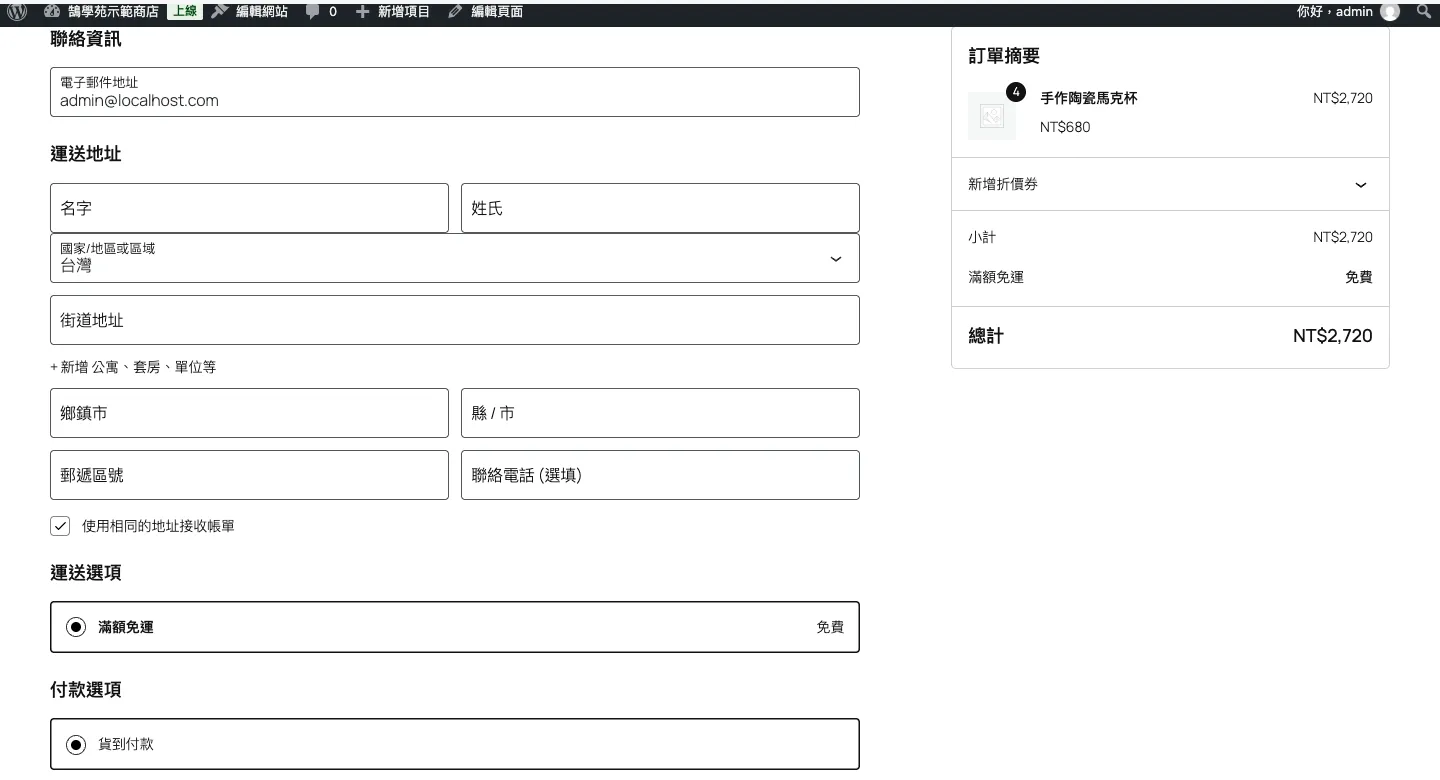Click the 上線 status badge

[185, 12]
